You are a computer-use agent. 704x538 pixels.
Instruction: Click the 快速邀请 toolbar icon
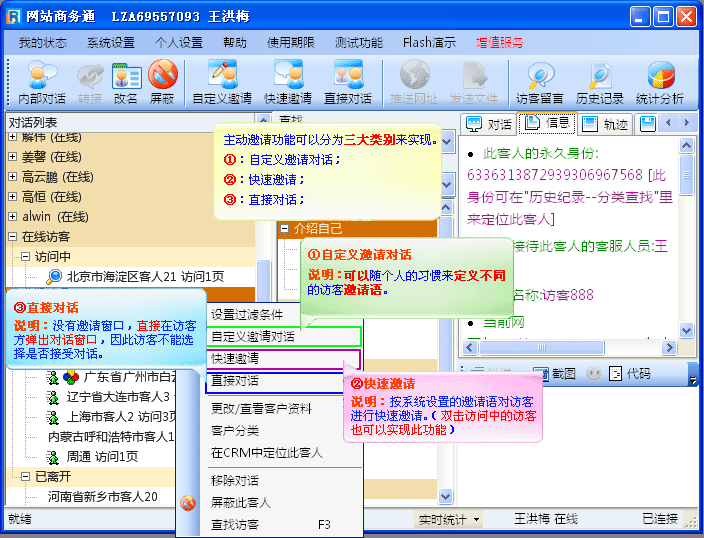pos(288,82)
